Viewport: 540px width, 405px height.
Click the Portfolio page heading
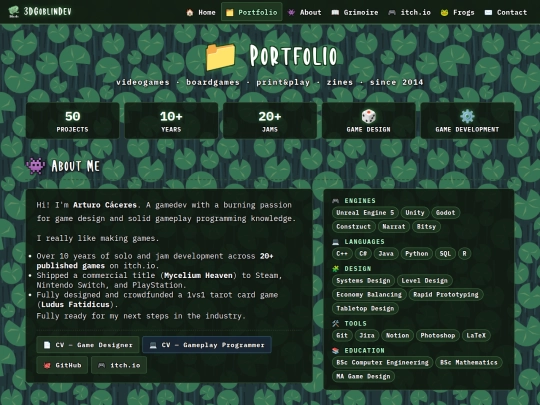point(293,55)
